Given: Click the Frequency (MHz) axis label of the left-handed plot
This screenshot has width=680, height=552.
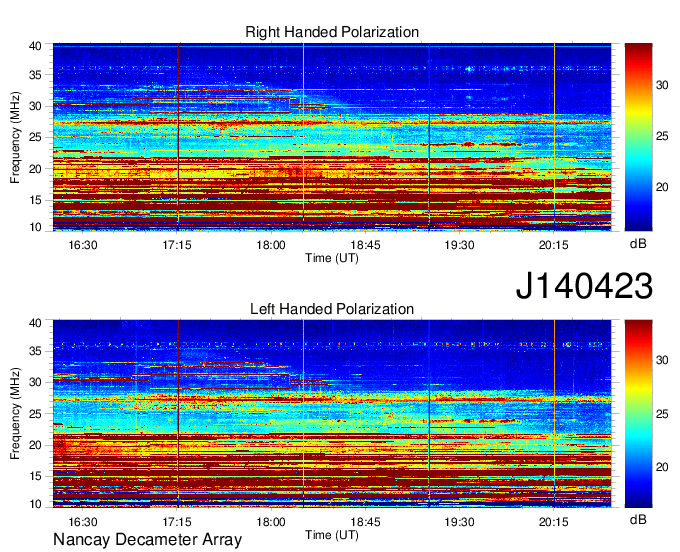Looking at the screenshot, I should [15, 414].
